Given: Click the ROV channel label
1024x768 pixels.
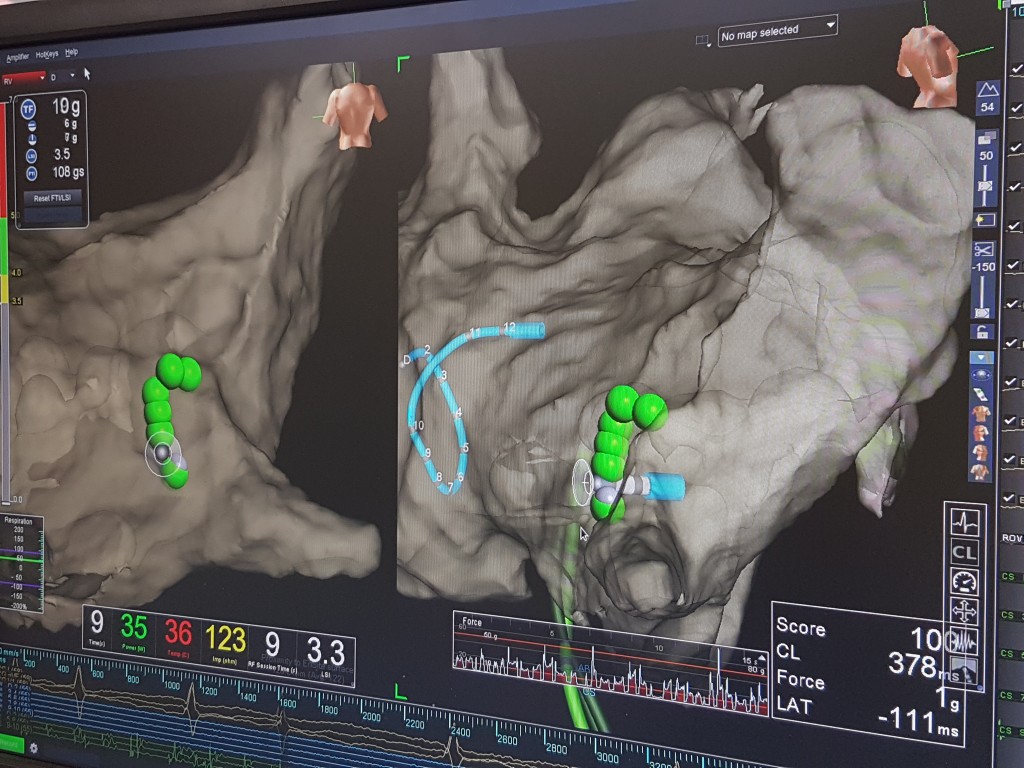Looking at the screenshot, I should pyautogui.click(x=1012, y=537).
